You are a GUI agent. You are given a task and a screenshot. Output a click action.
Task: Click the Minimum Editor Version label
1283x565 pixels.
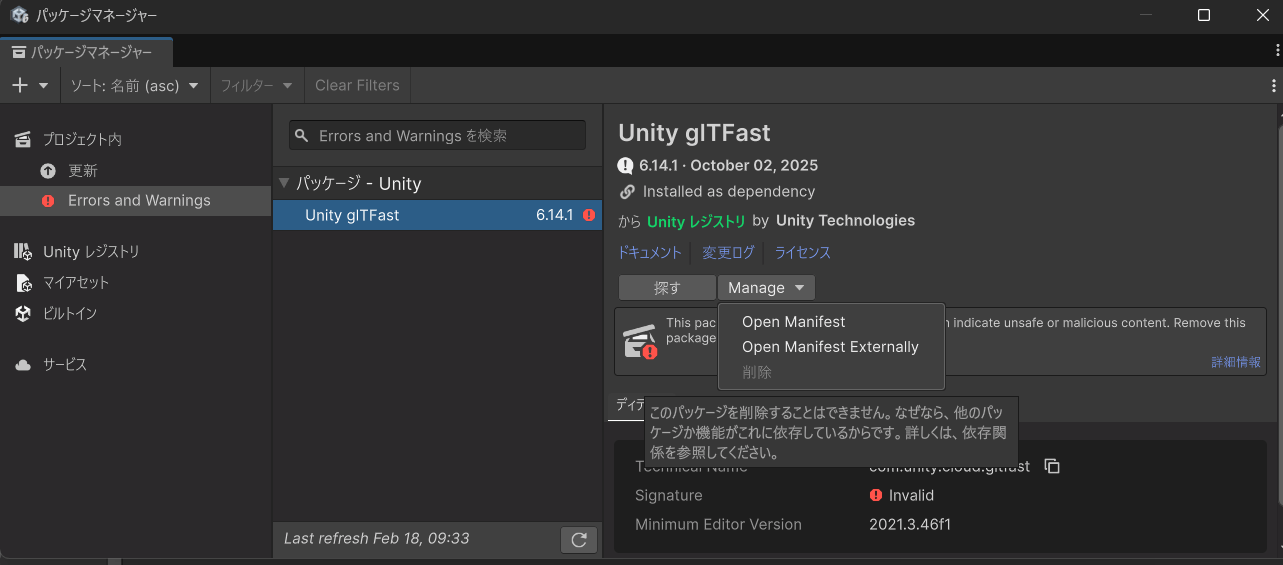(x=718, y=524)
